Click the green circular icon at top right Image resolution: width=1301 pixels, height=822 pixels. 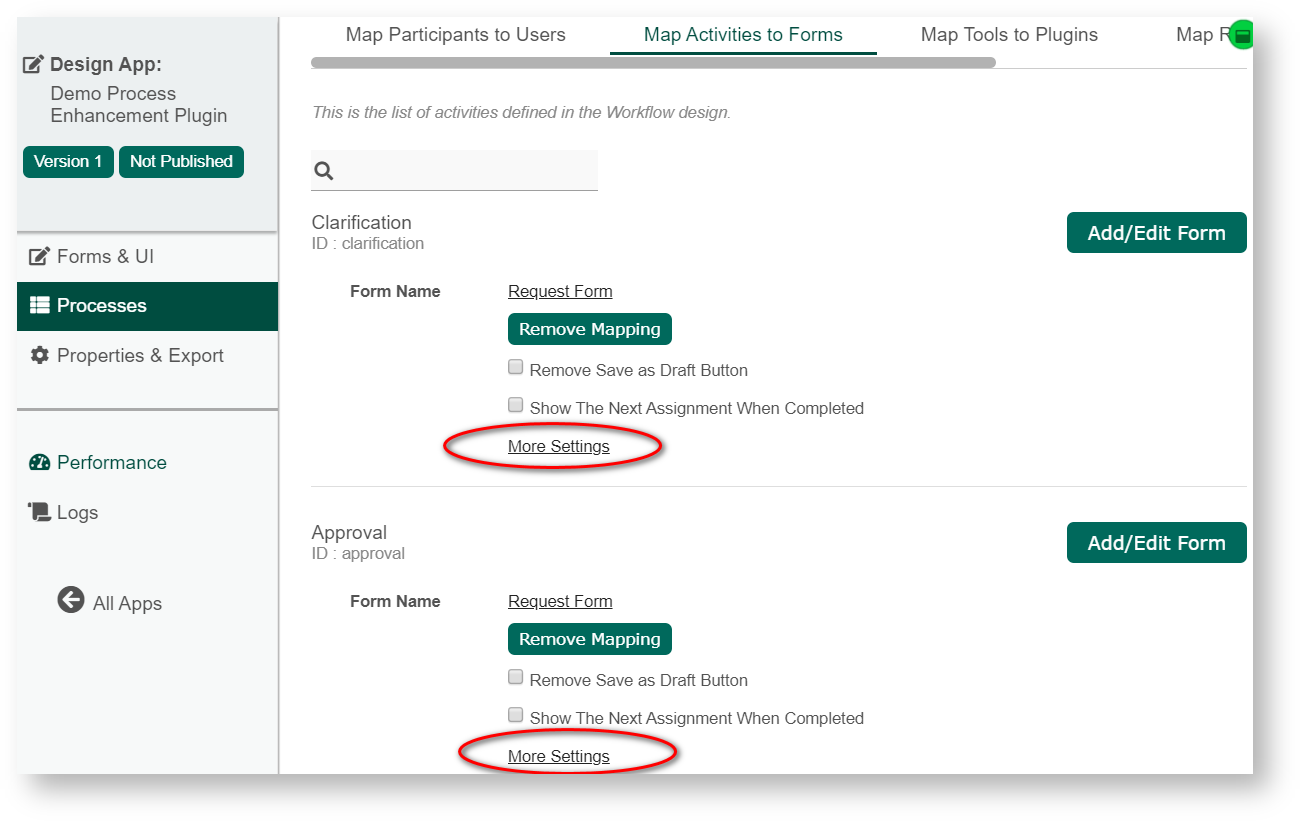click(1241, 35)
